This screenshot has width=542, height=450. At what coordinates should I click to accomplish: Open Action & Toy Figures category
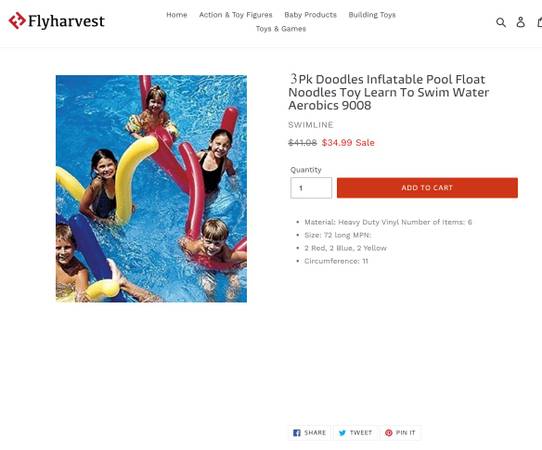pos(236,15)
